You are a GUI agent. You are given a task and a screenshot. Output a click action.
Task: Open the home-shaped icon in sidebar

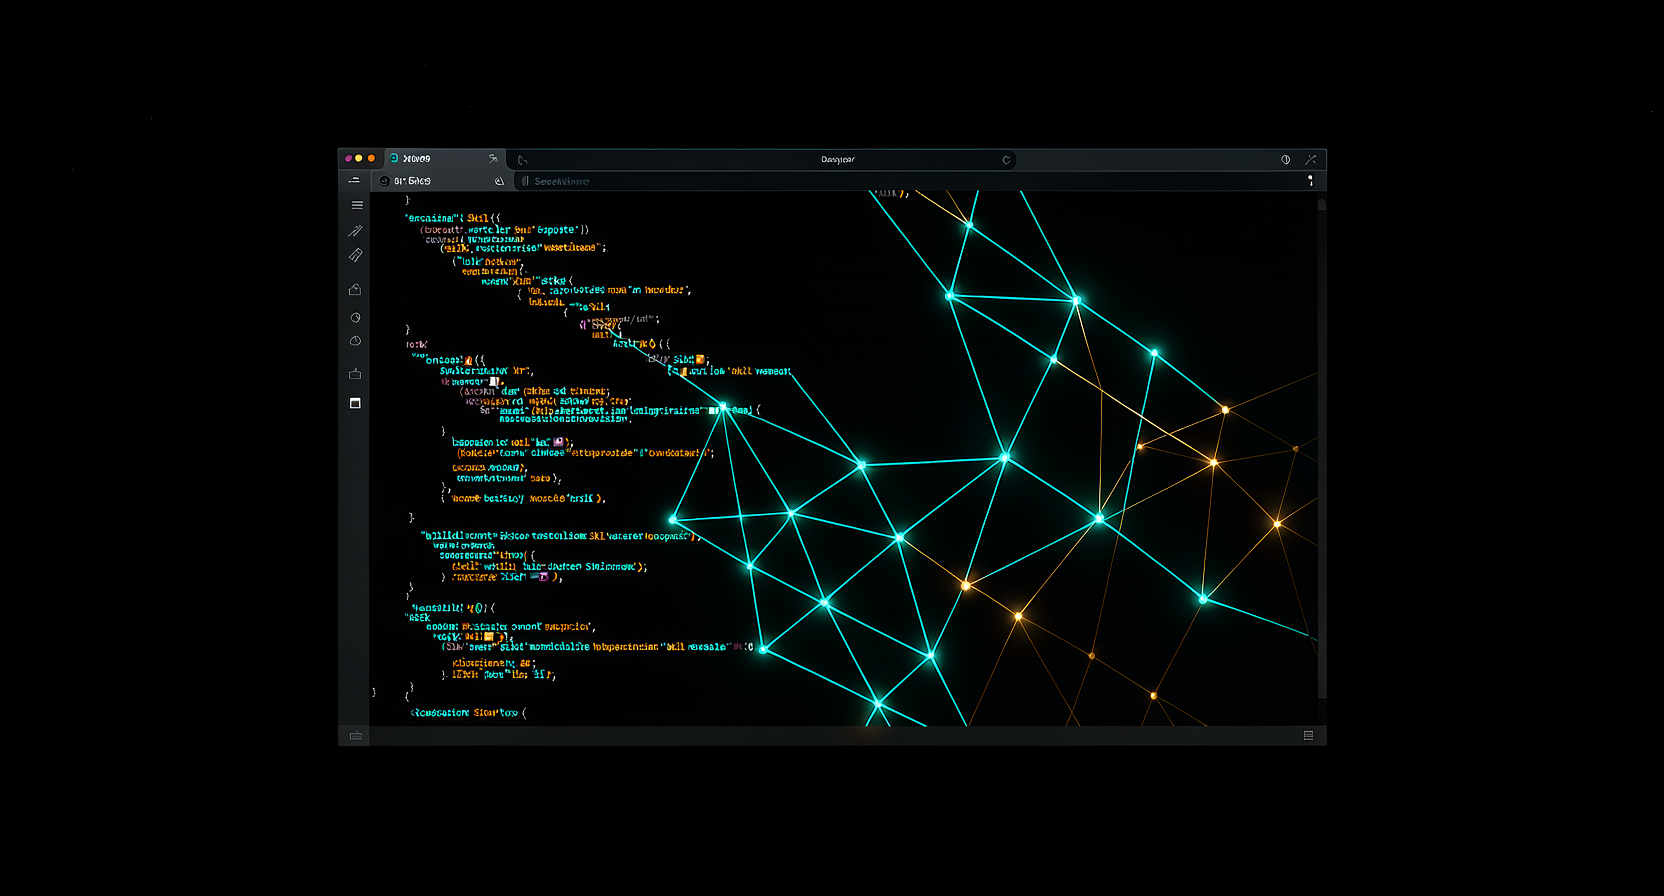(355, 290)
